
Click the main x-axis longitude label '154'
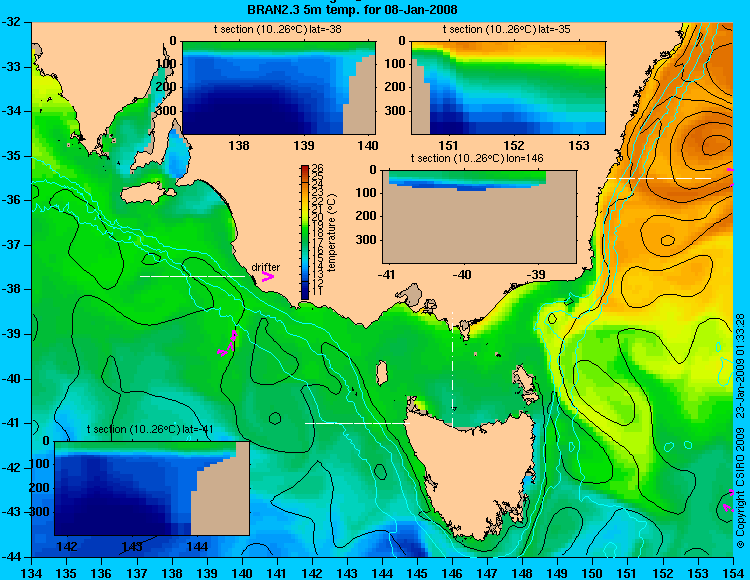pyautogui.click(x=733, y=573)
